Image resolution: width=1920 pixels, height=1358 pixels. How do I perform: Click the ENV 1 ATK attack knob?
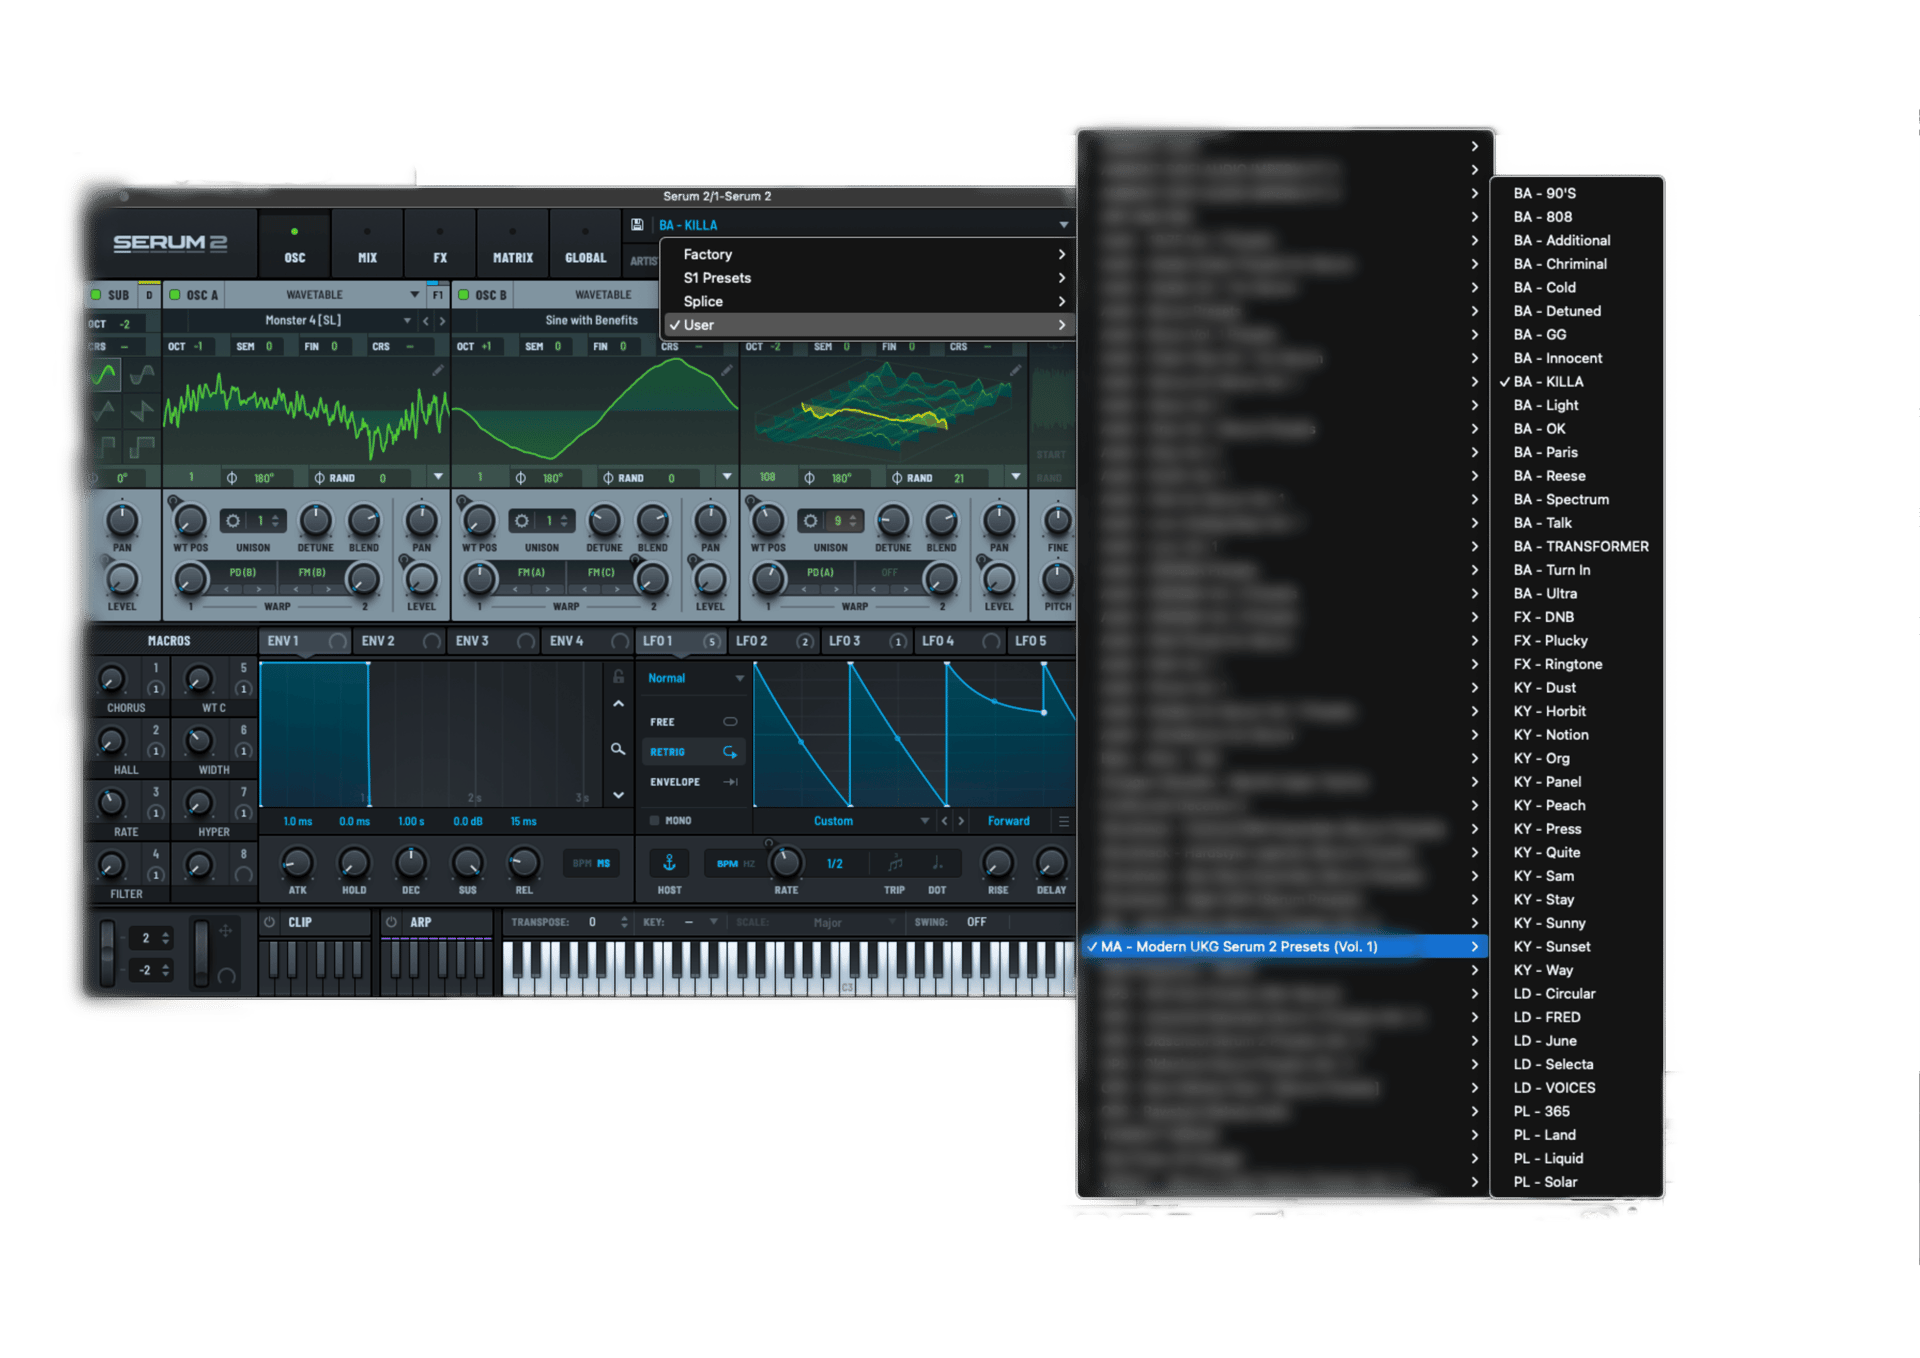coord(297,863)
